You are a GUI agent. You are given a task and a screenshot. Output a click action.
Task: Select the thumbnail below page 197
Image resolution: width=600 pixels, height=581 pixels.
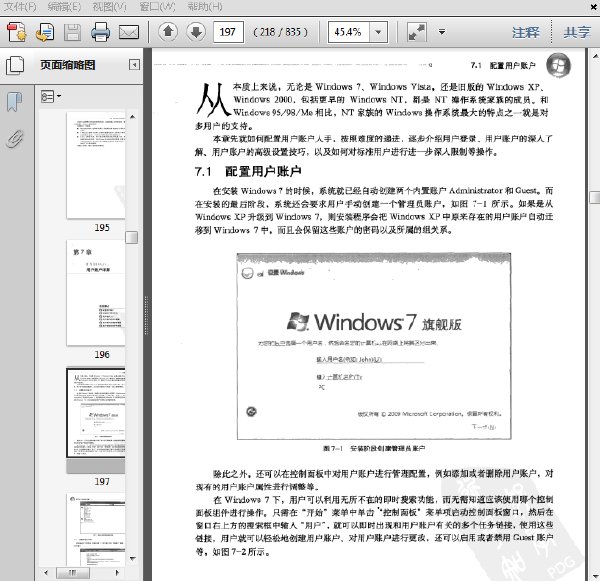point(96,529)
